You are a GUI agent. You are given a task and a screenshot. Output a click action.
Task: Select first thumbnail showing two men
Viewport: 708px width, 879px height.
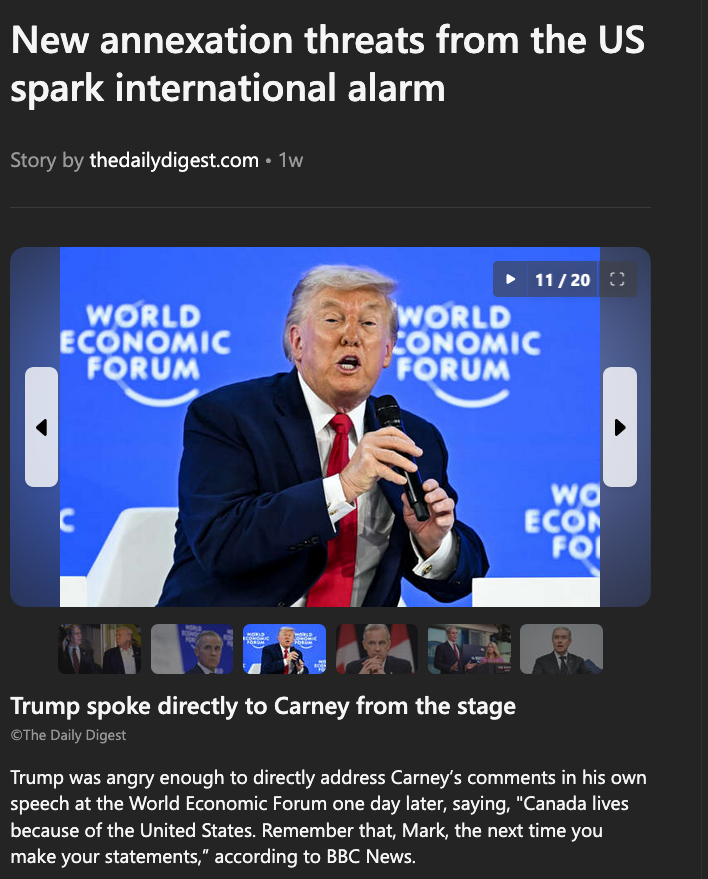click(99, 649)
